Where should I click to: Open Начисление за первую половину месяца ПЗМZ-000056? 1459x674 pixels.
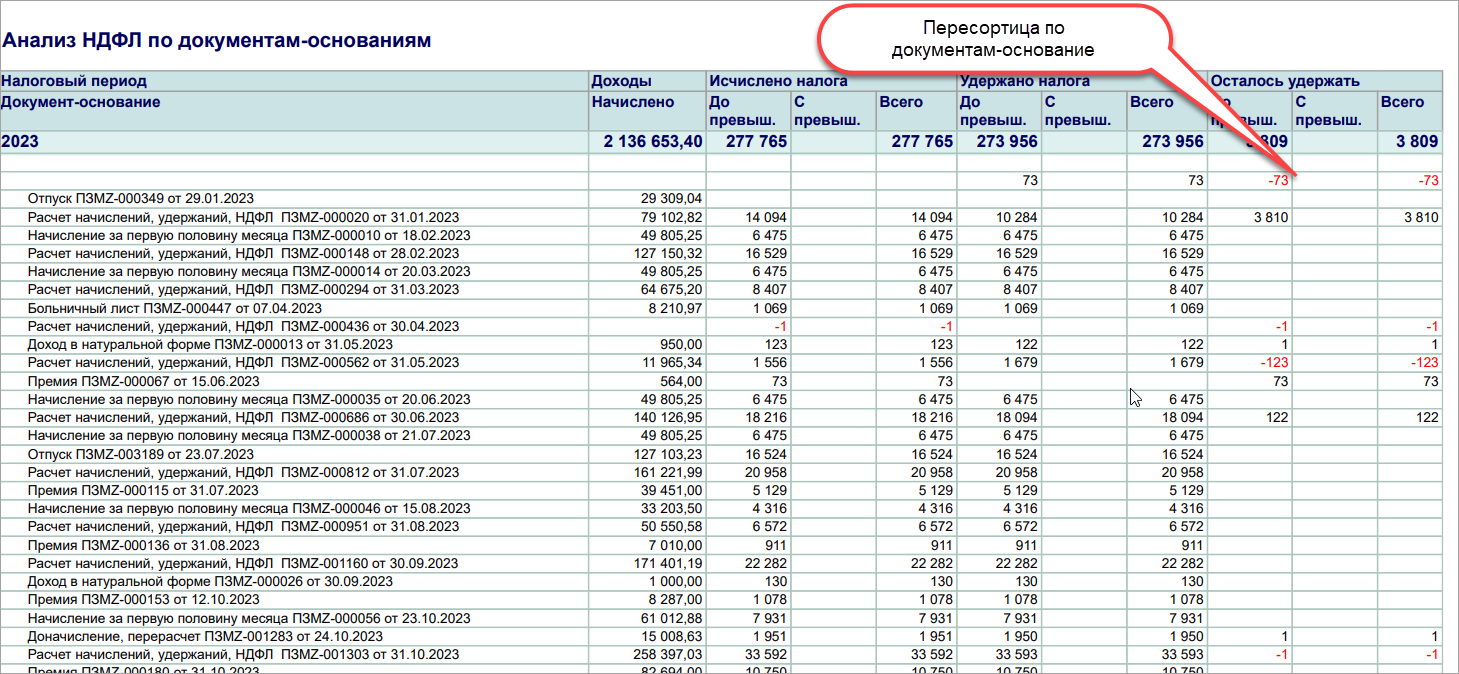point(249,618)
